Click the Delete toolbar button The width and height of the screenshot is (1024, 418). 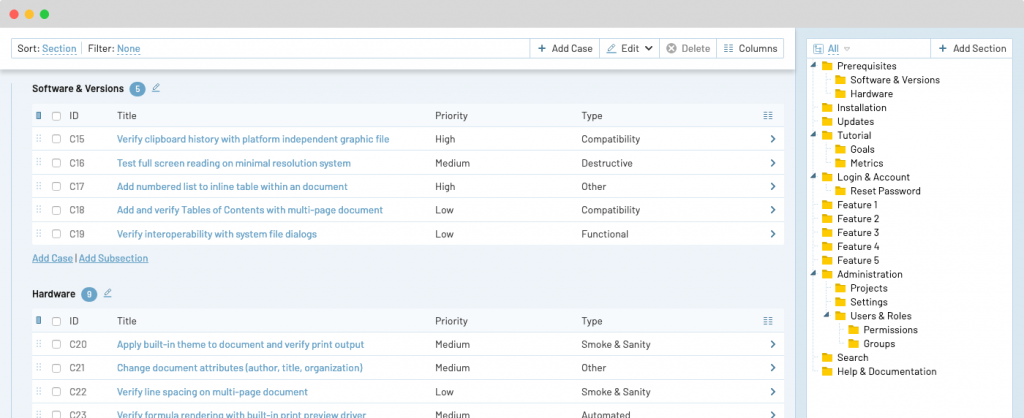click(x=688, y=48)
